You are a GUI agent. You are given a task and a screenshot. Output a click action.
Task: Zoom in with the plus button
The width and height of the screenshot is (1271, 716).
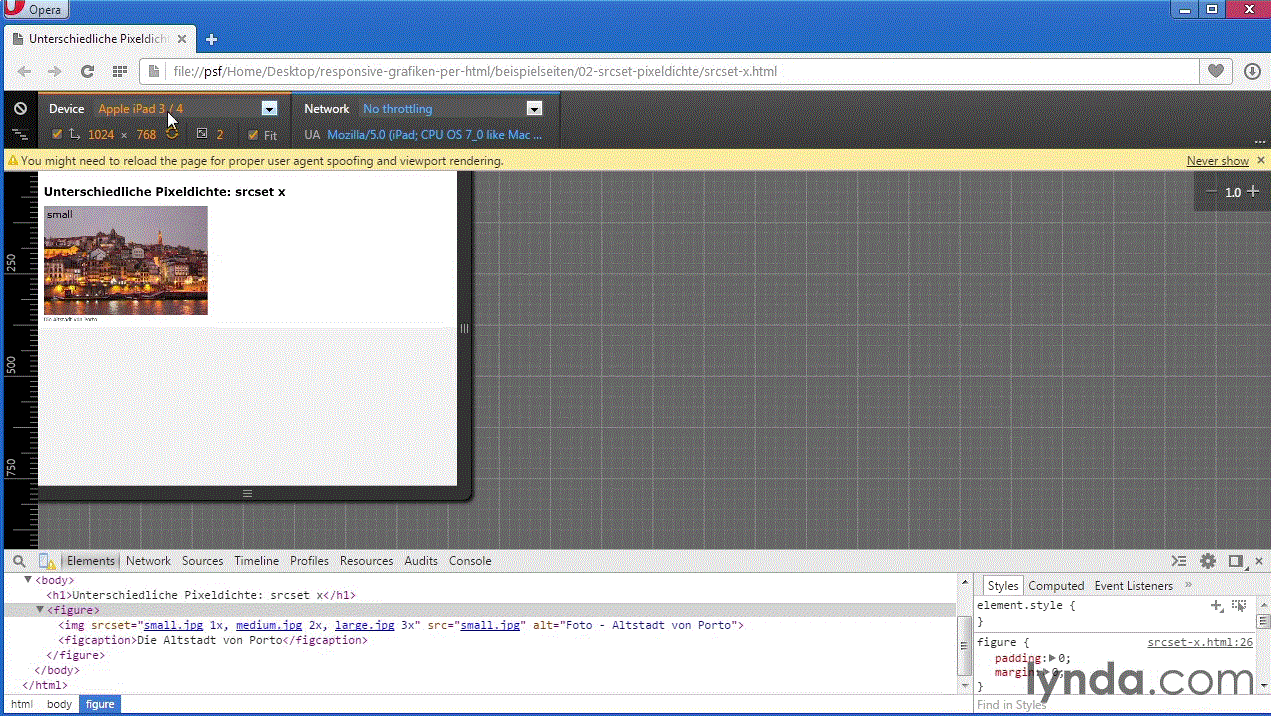point(1252,191)
